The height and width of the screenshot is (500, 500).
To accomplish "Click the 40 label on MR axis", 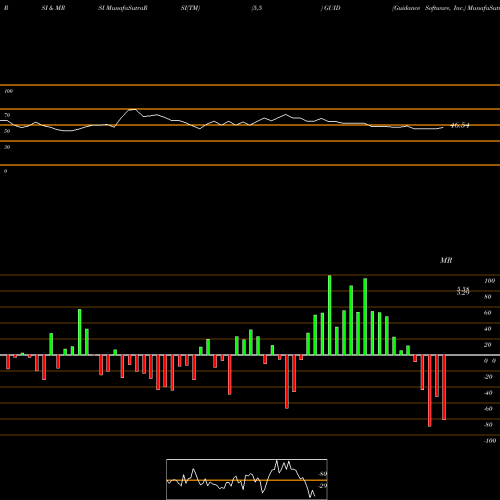I will [x=488, y=329].
